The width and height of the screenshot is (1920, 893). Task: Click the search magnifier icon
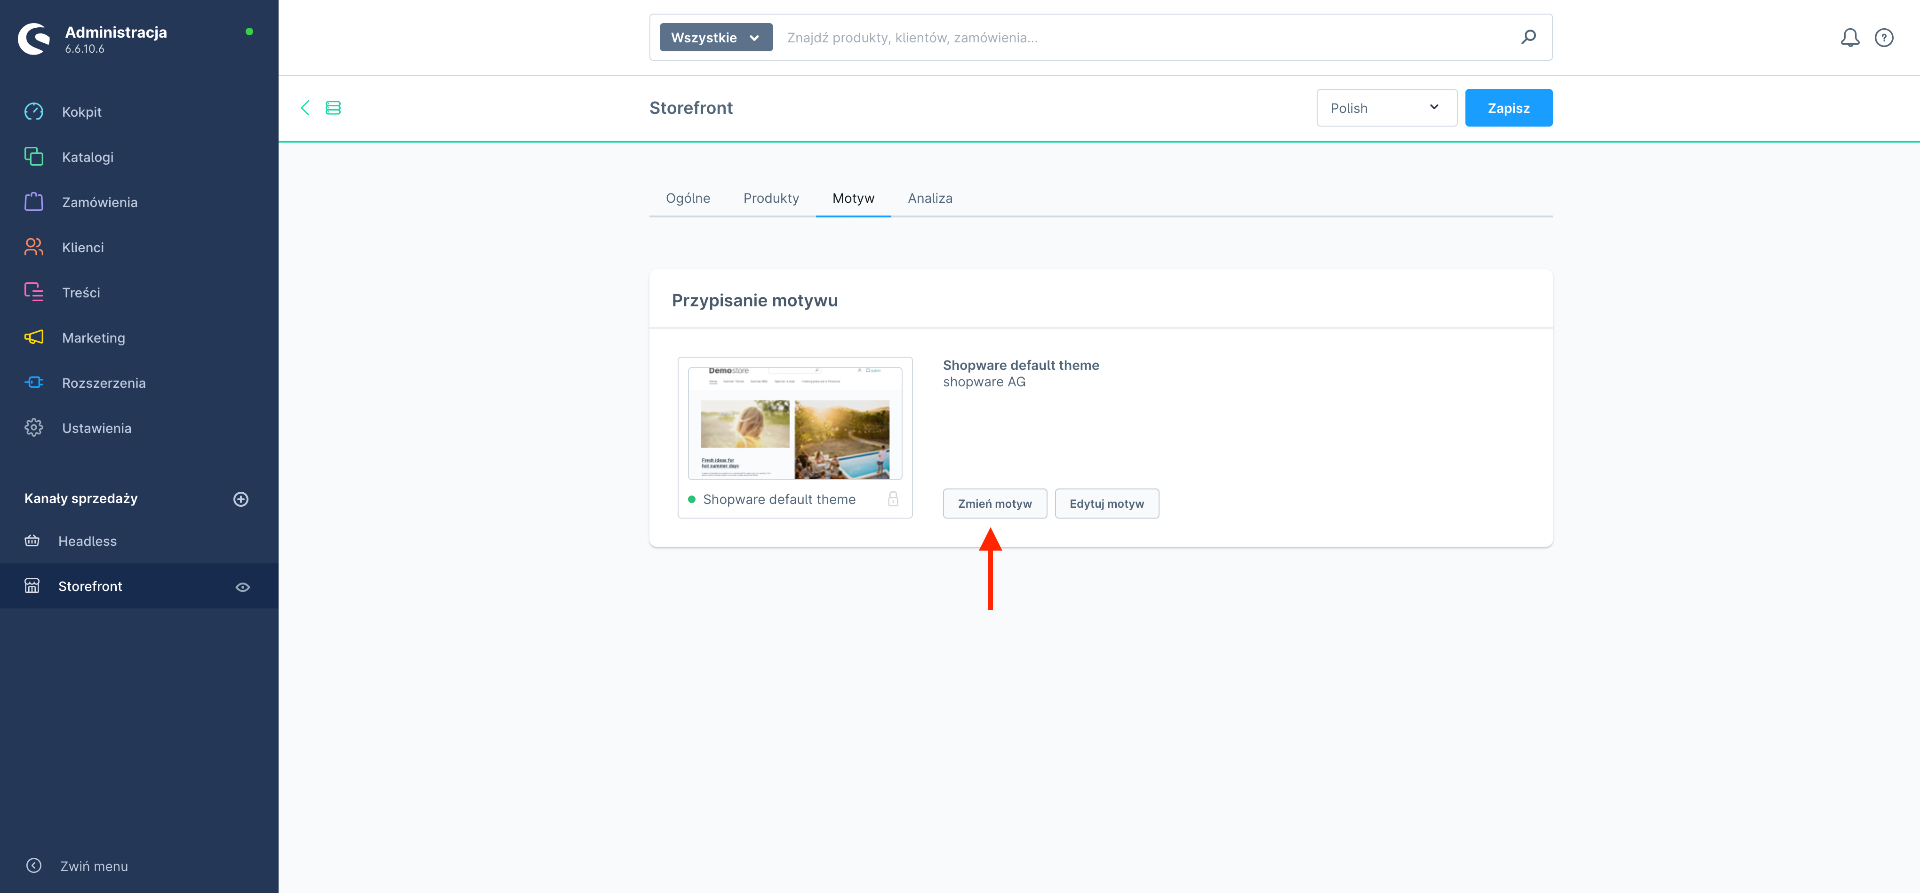[1528, 38]
